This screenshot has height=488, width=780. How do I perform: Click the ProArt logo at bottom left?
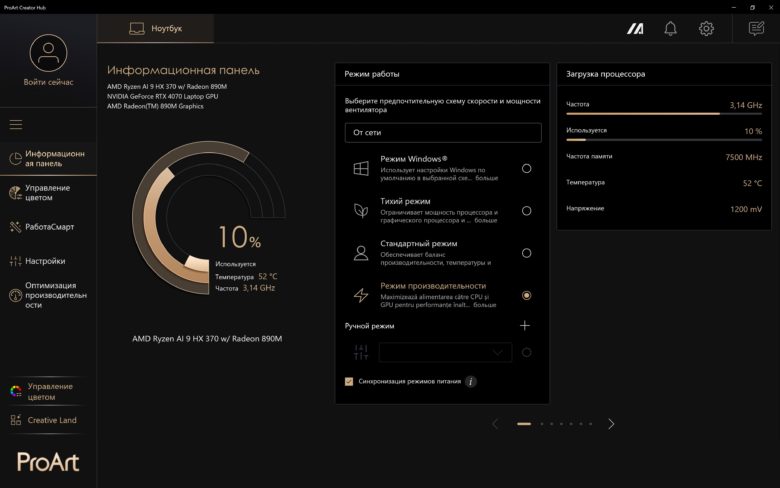48,462
